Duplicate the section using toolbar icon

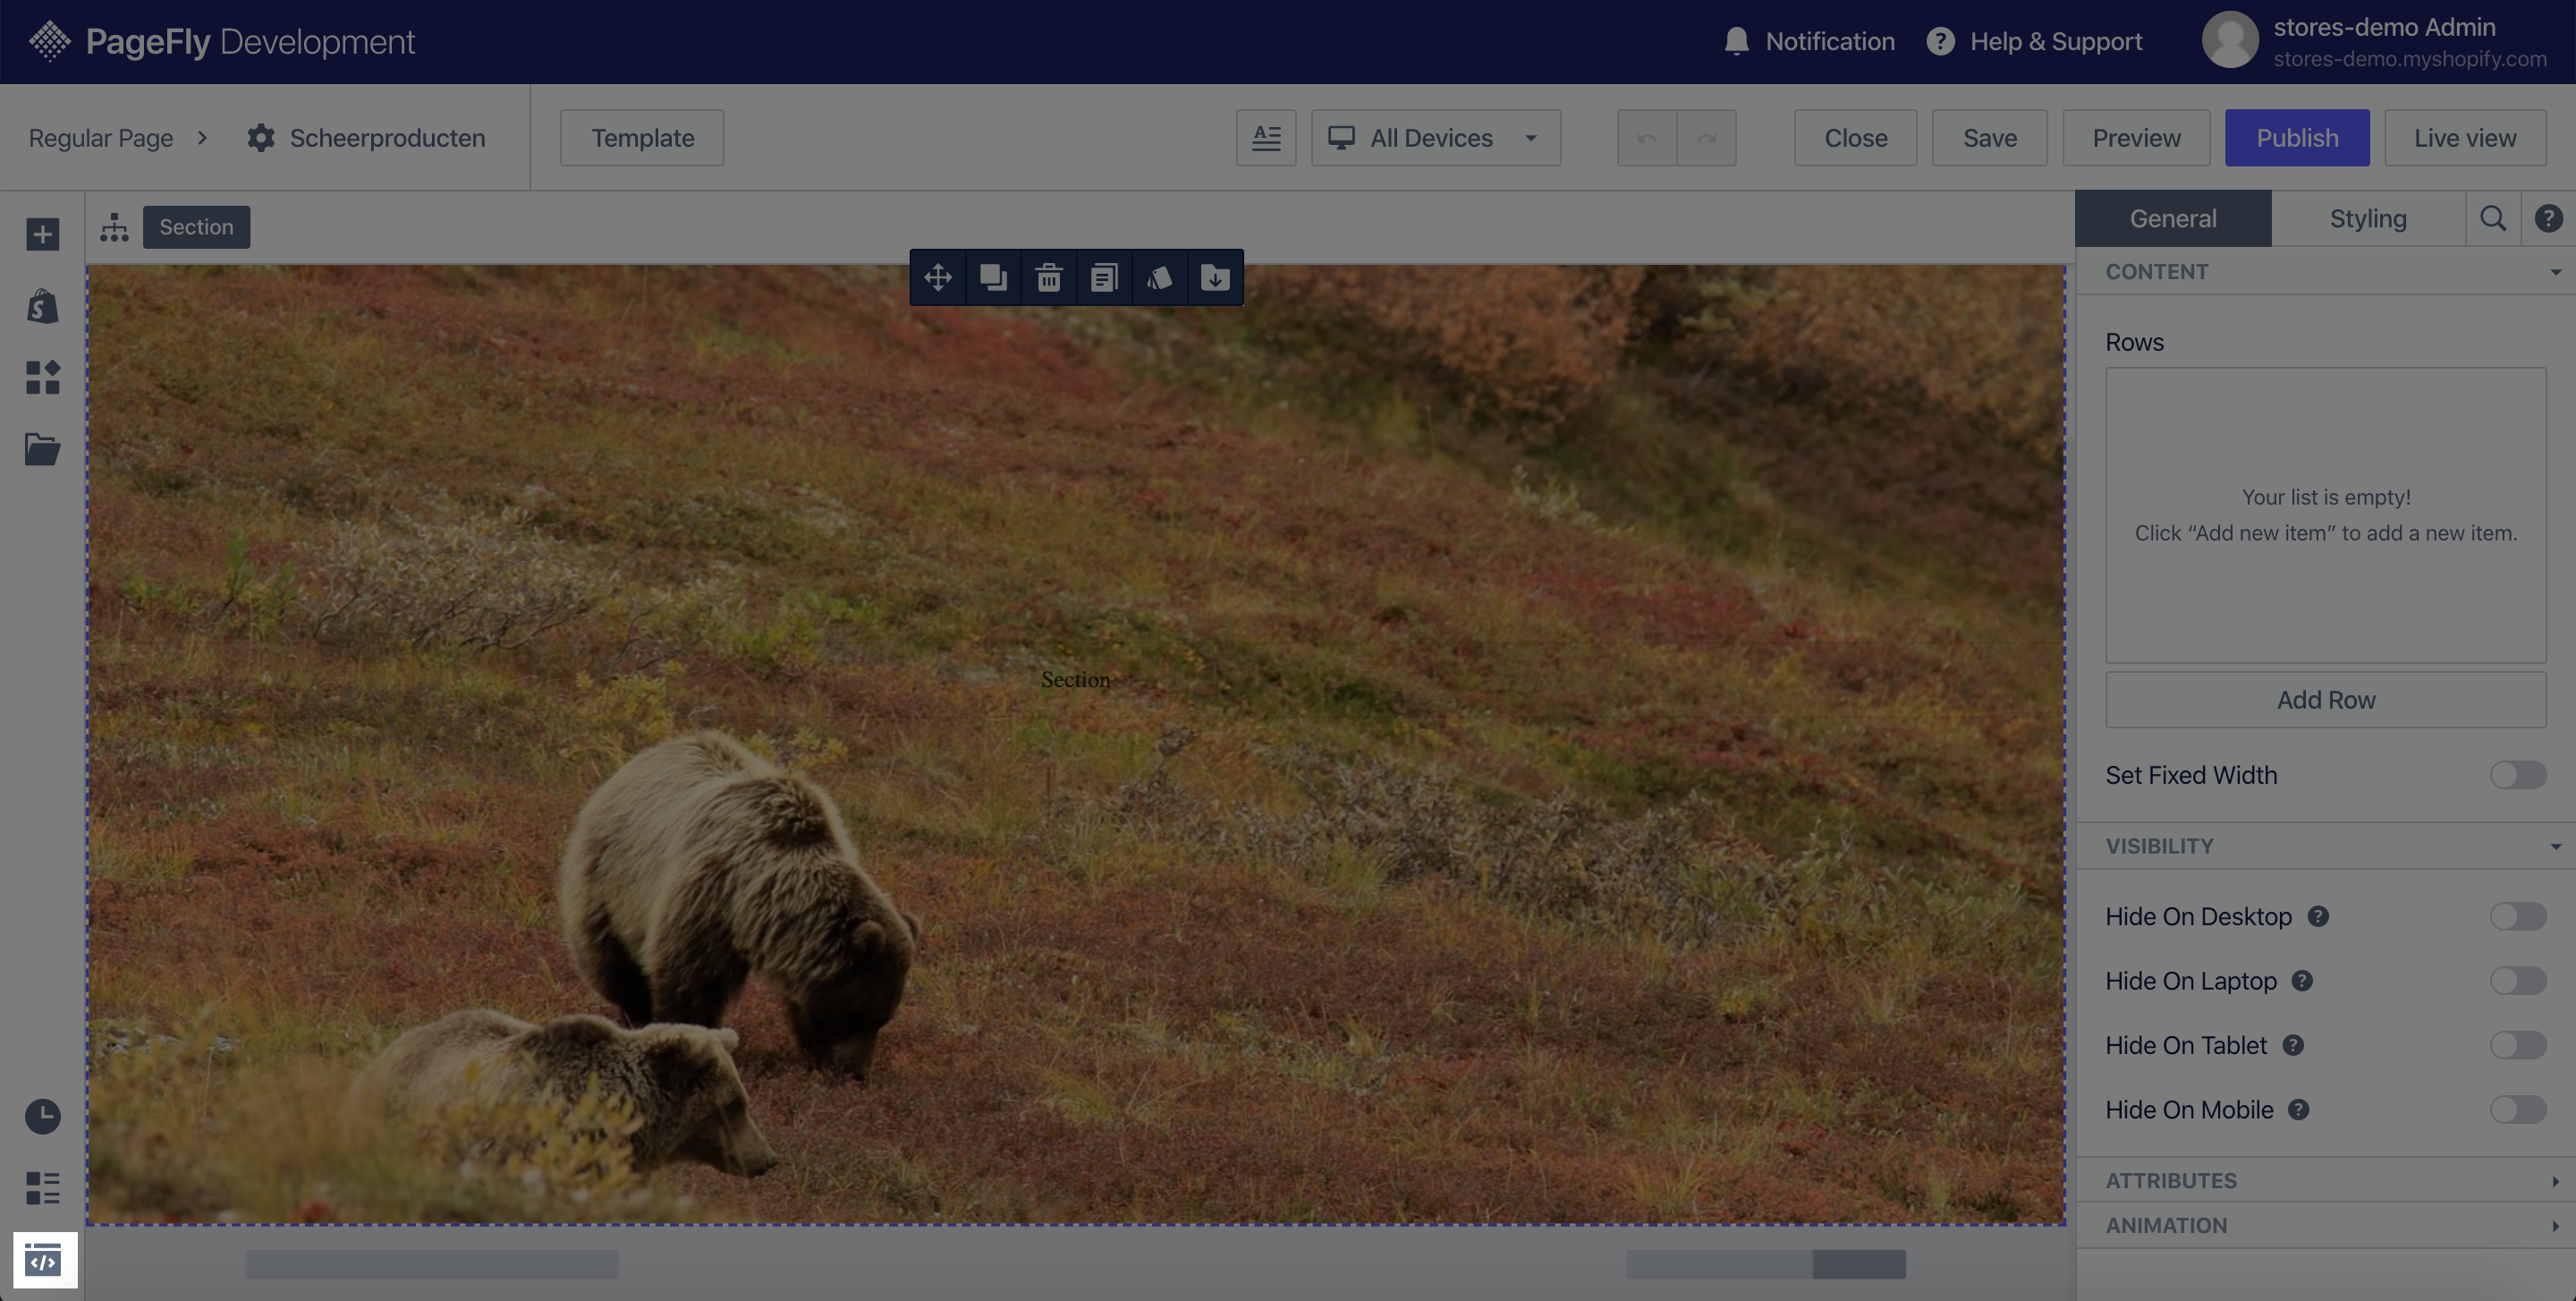pyautogui.click(x=993, y=277)
